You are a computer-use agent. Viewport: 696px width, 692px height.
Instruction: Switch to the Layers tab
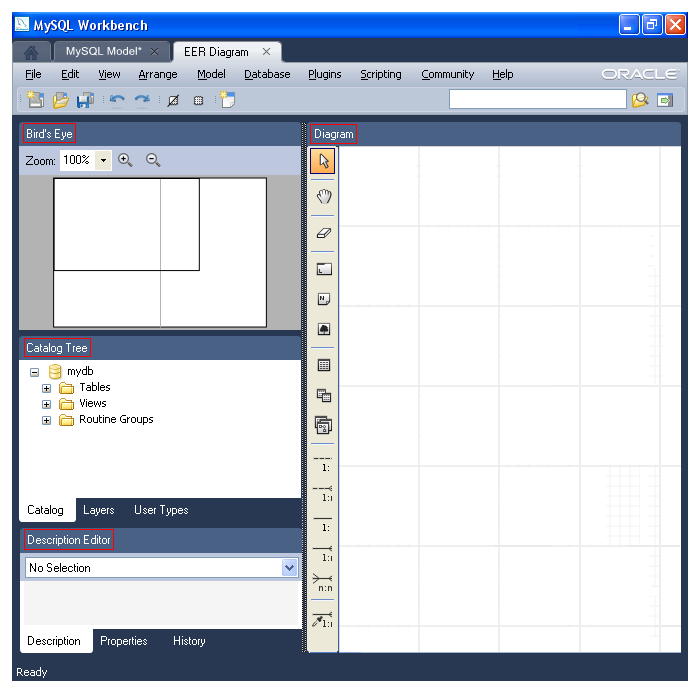(x=99, y=510)
